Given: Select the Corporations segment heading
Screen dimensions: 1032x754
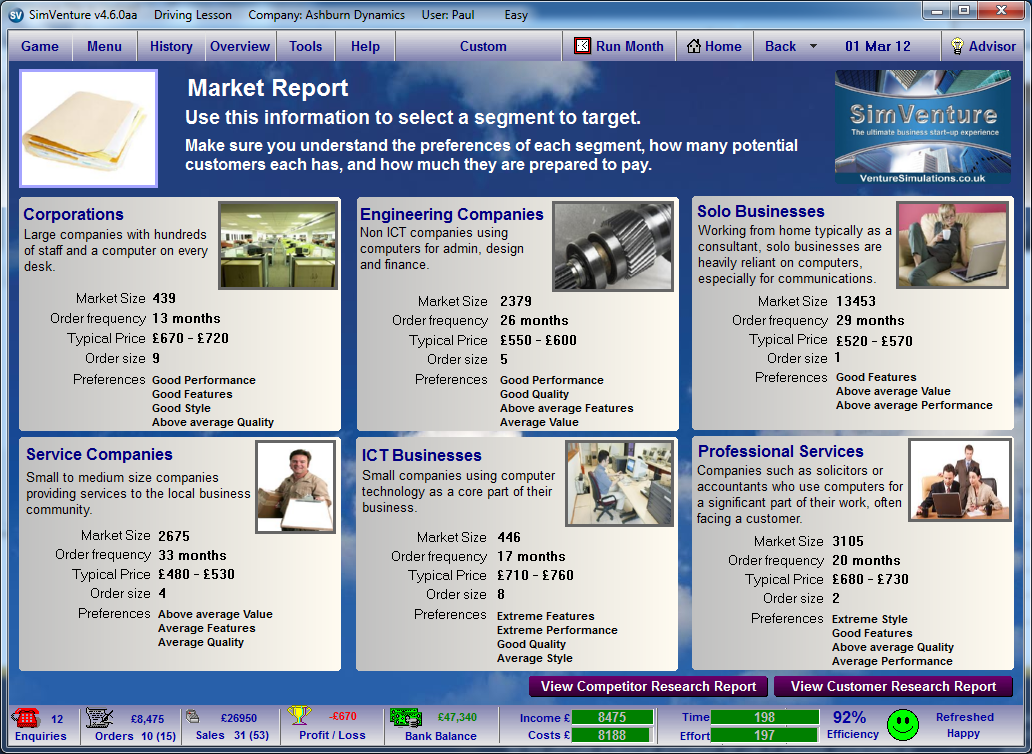Looking at the screenshot, I should tap(74, 214).
